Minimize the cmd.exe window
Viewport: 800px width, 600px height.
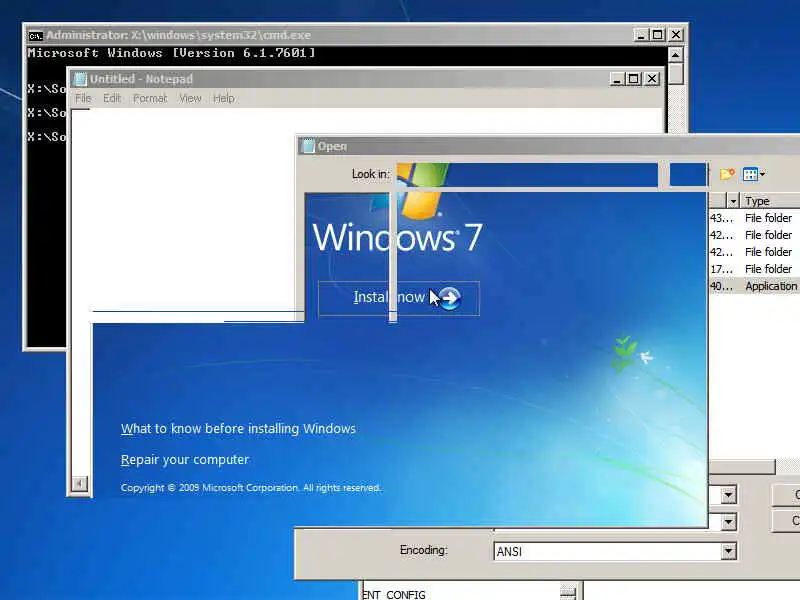tap(641, 35)
